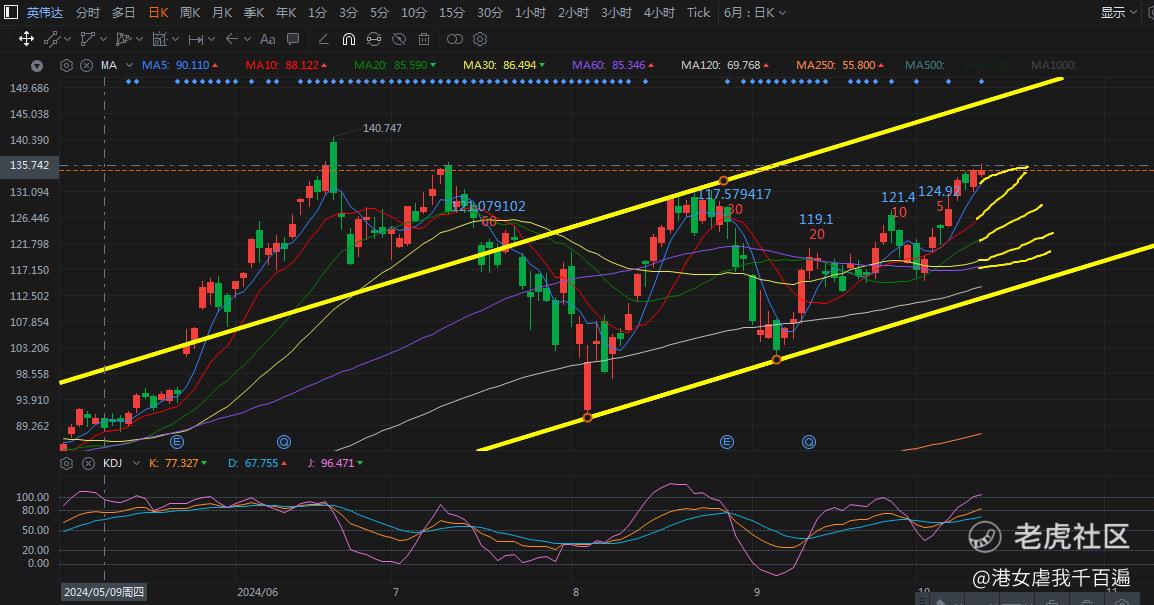This screenshot has width=1154, height=605.
Task: Switch to the 周K weekly tab
Action: 190,13
